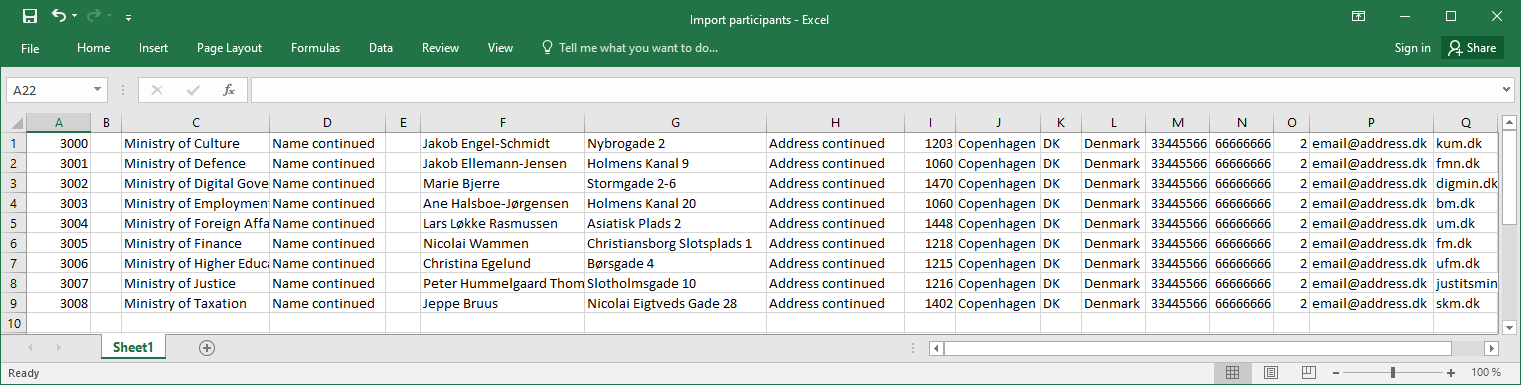Viewport: 1521px width, 385px height.
Task: Click cell Ministry of Finance
Action: coord(195,243)
